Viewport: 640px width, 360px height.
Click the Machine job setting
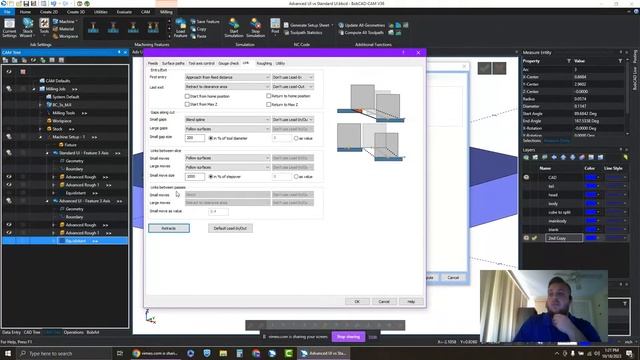tap(65, 21)
